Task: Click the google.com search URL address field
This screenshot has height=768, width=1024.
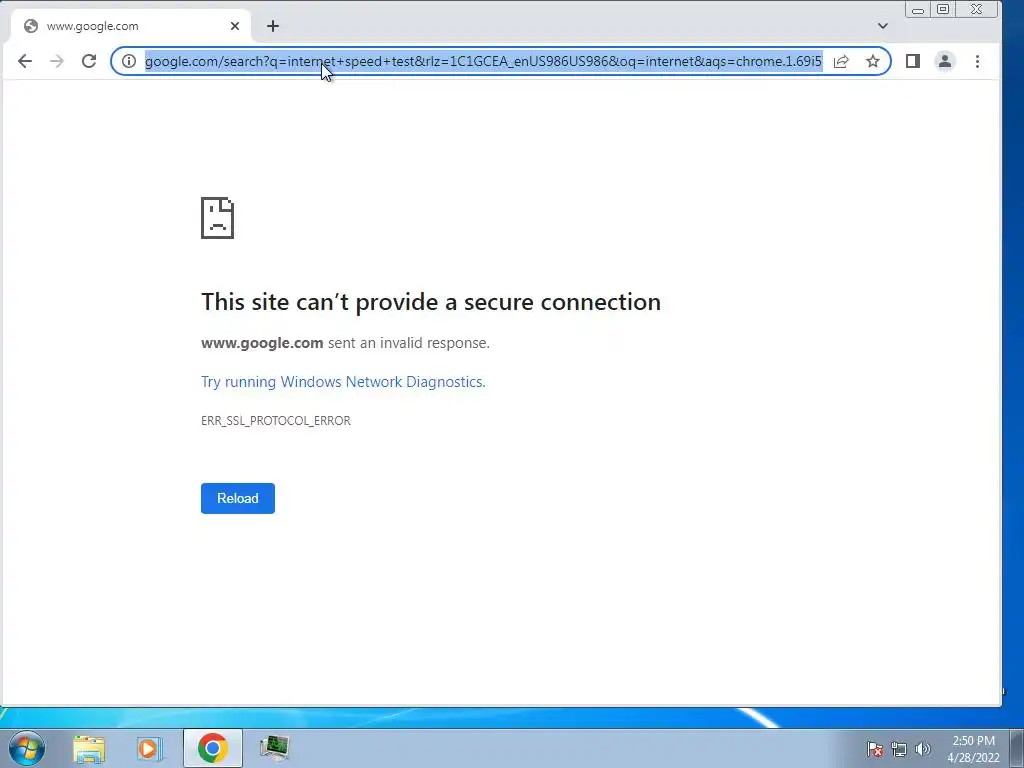Action: click(x=483, y=61)
